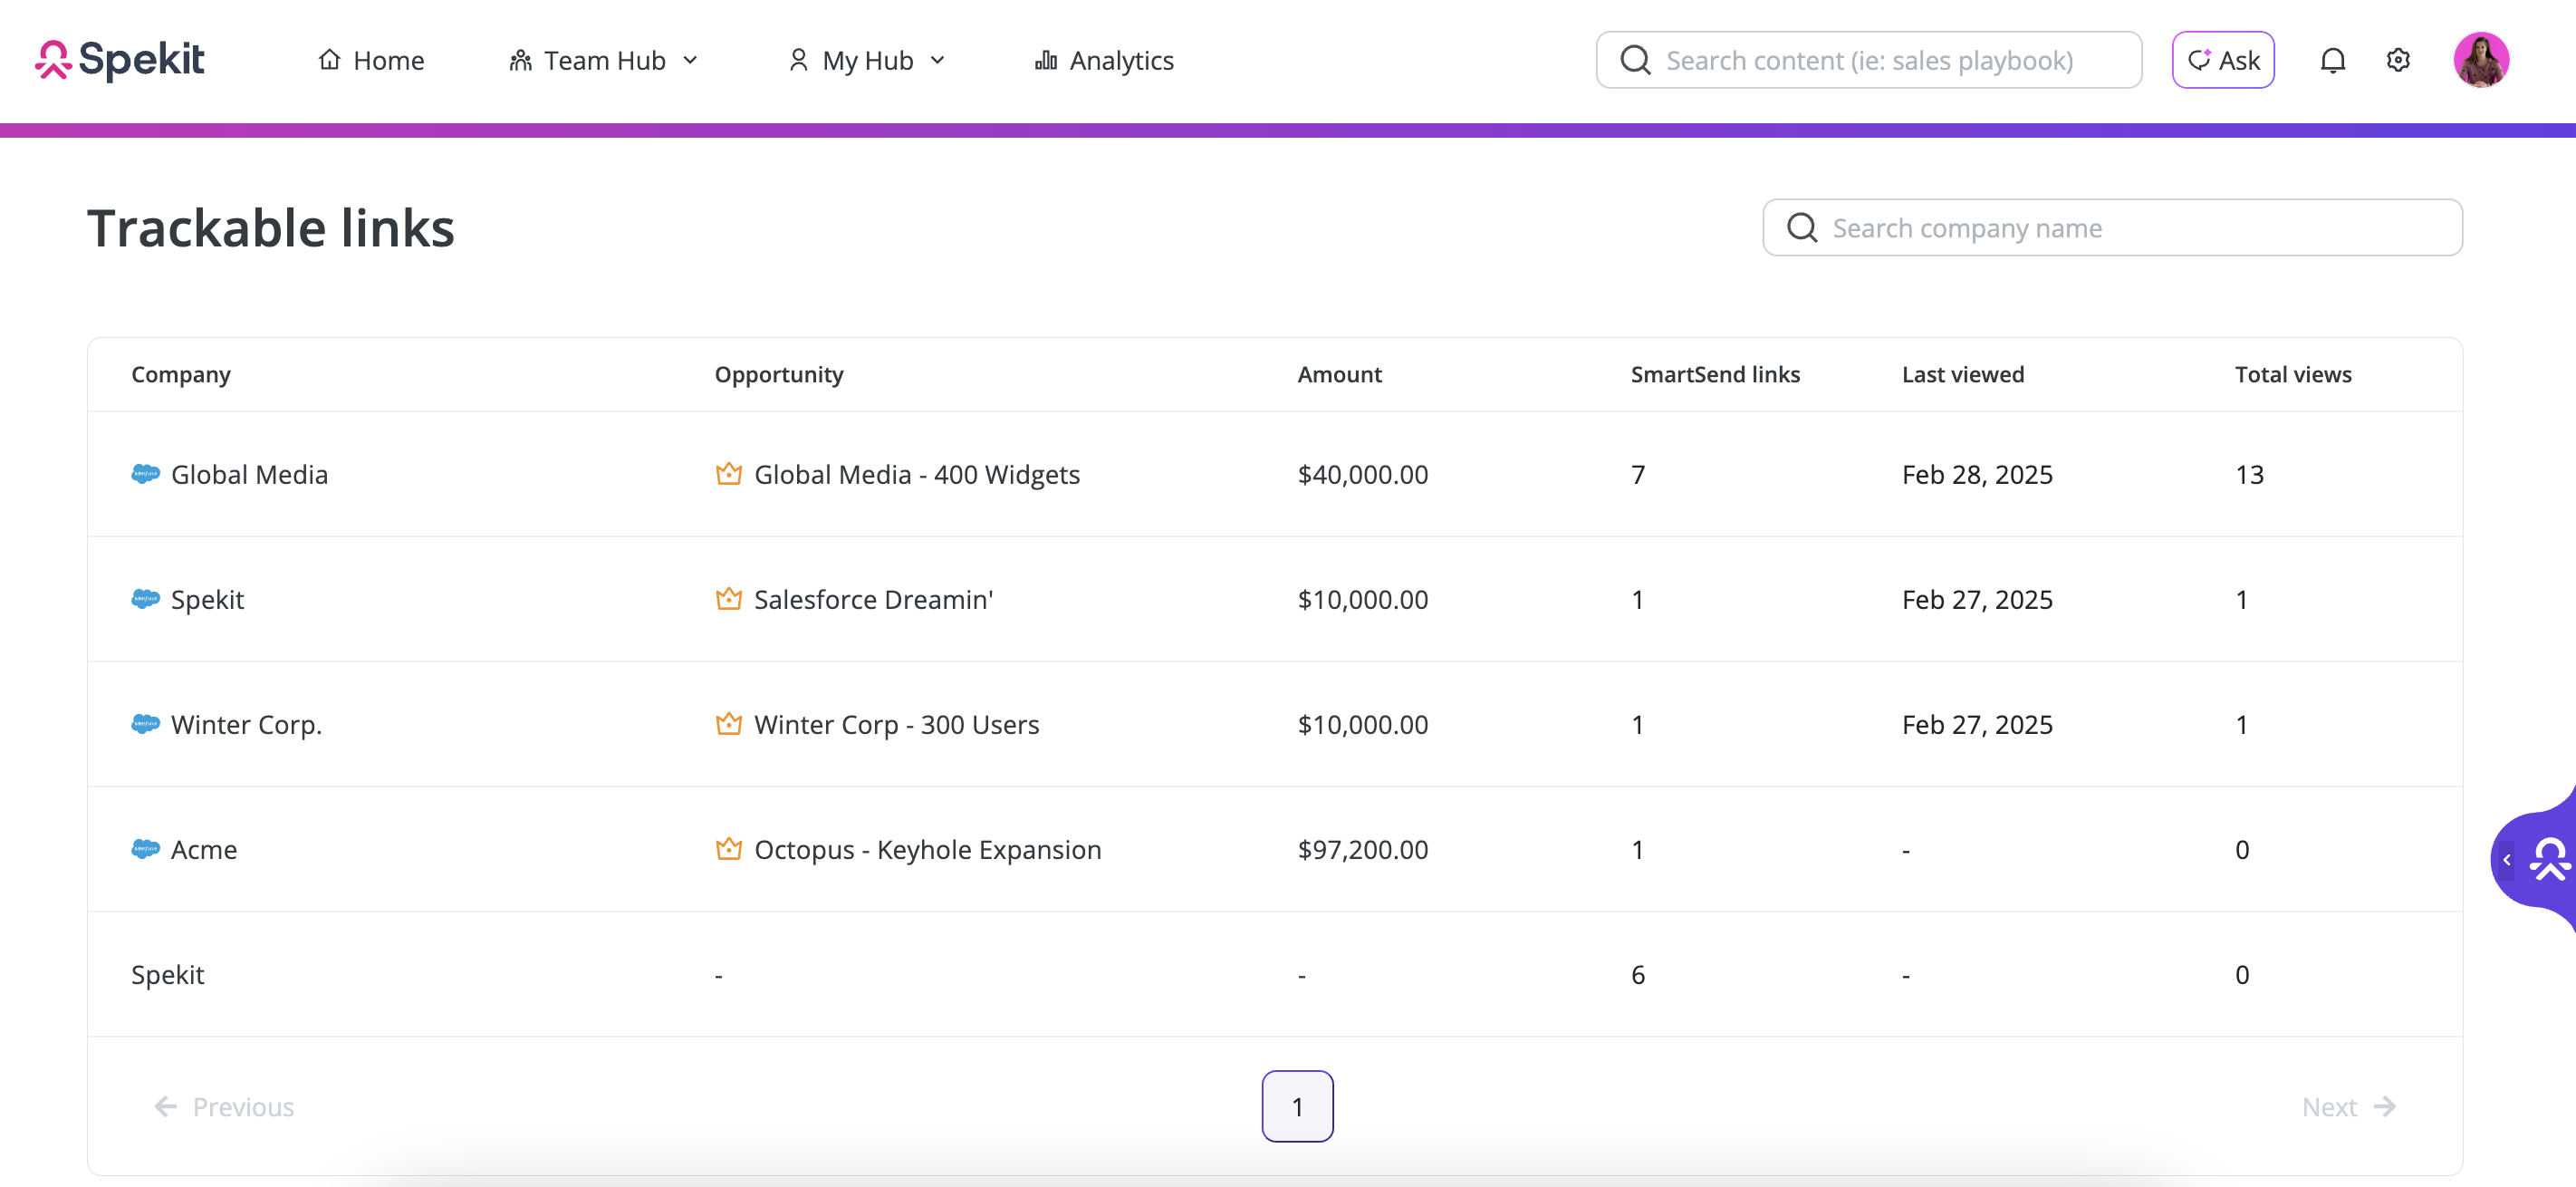
Task: Open Octopus - Keyhole Expansion opportunity
Action: click(927, 850)
